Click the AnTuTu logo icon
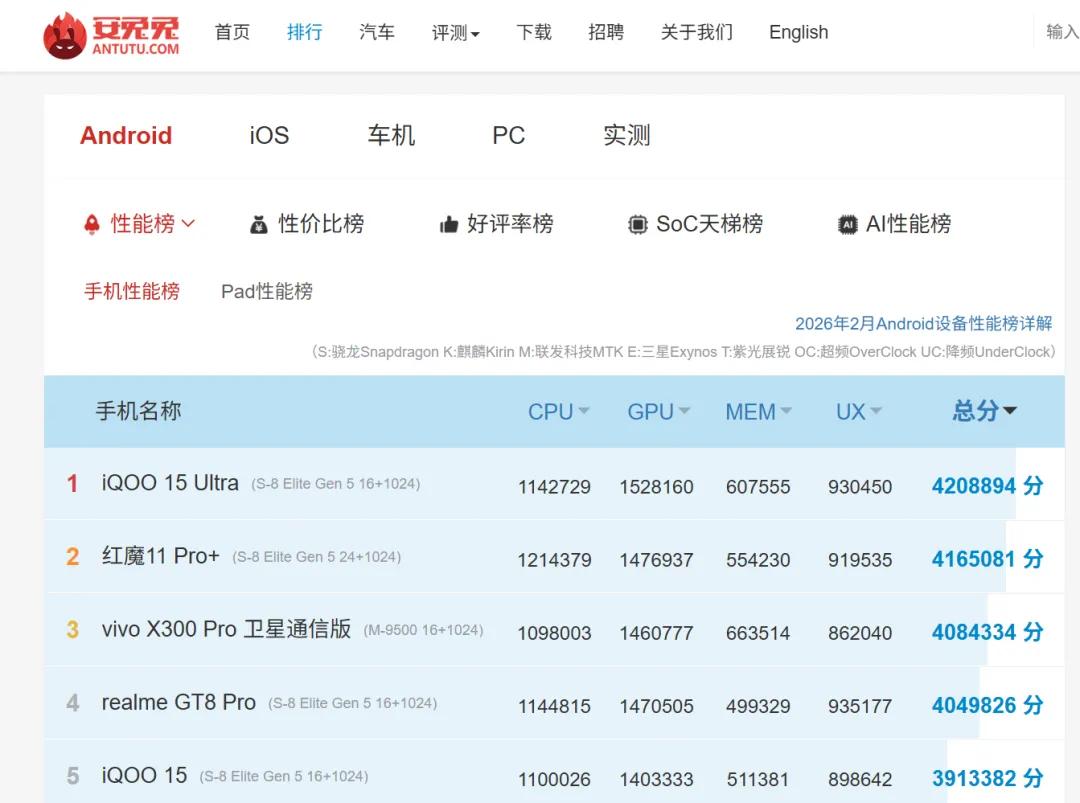 click(65, 35)
